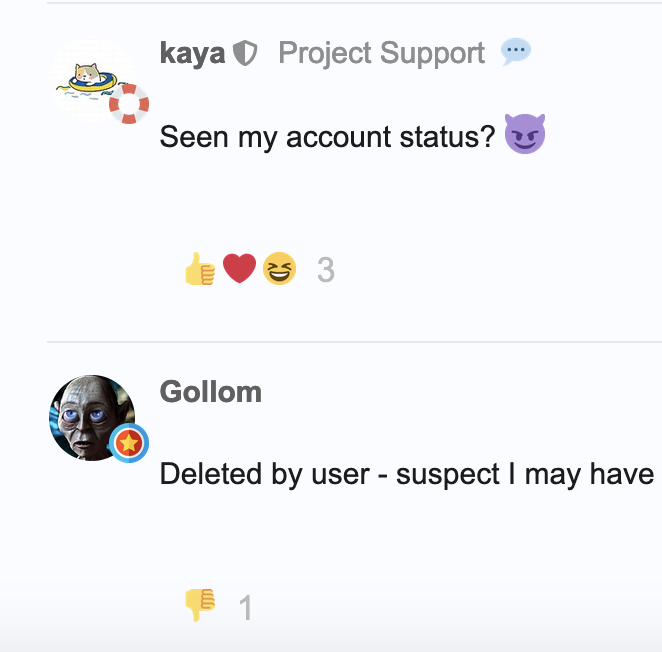Show the thumbs down count 1 details

click(x=245, y=608)
